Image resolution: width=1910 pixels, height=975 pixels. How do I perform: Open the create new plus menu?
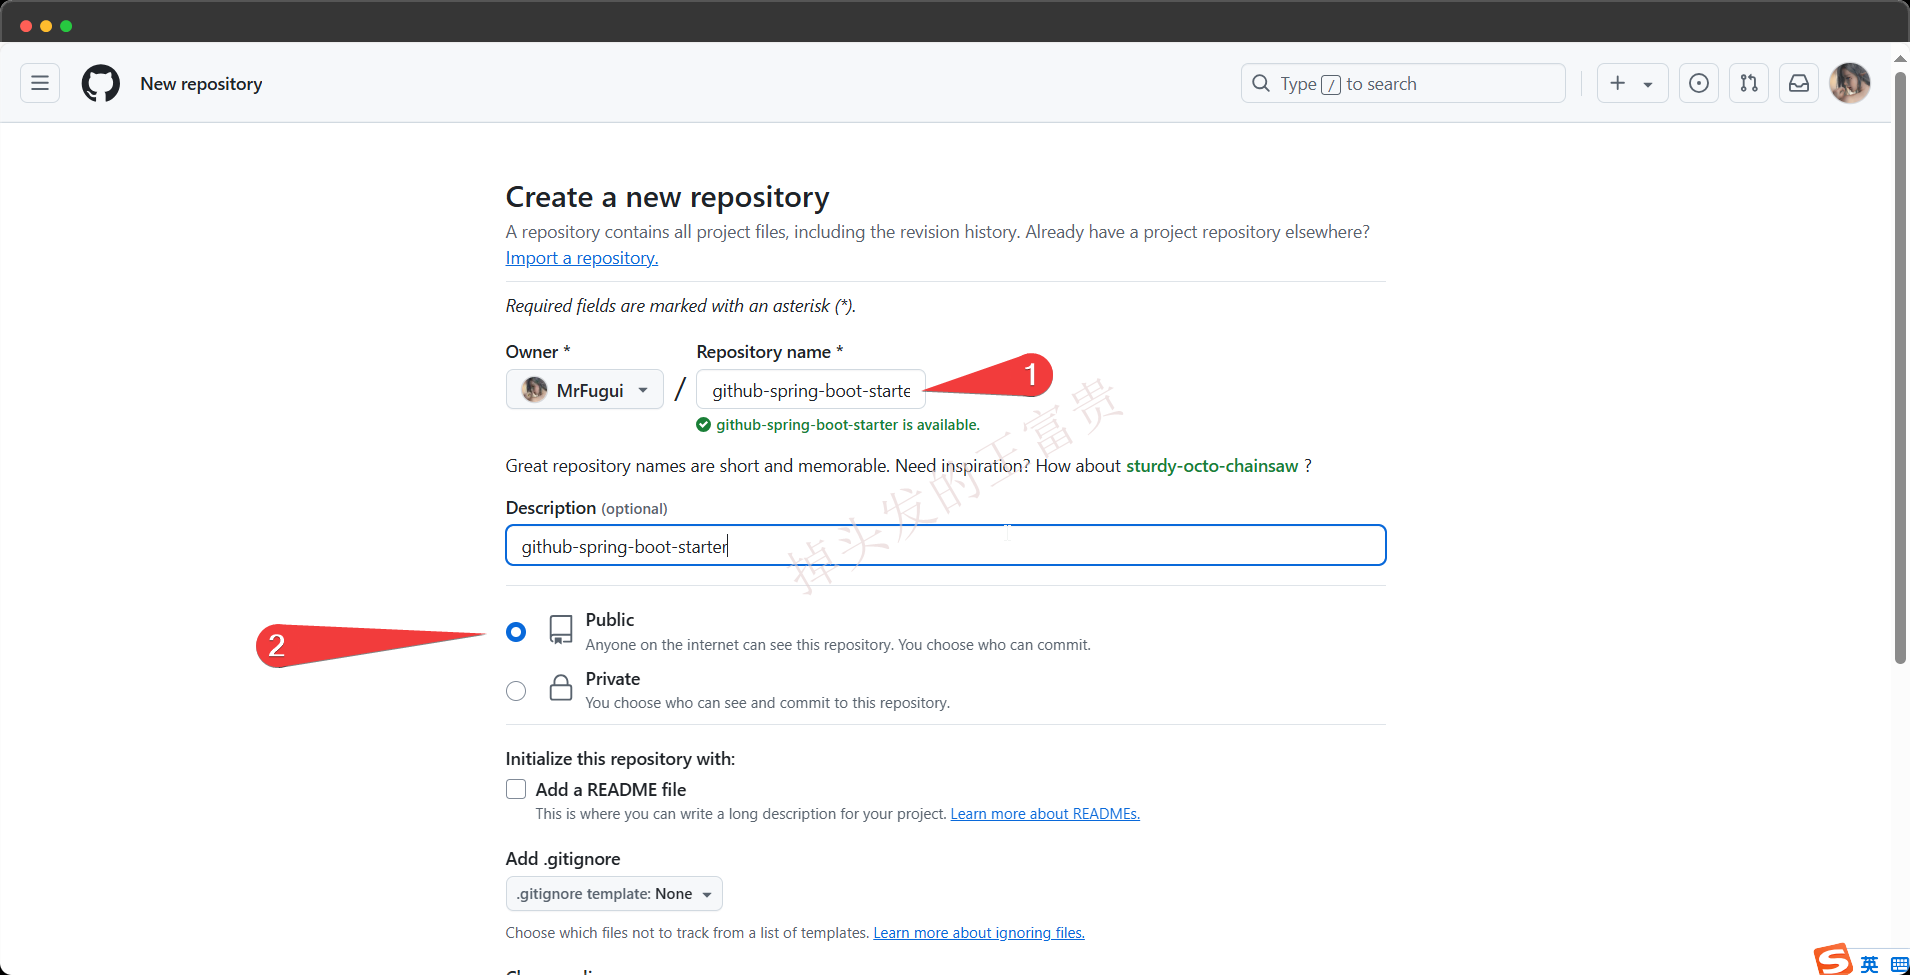click(1632, 83)
